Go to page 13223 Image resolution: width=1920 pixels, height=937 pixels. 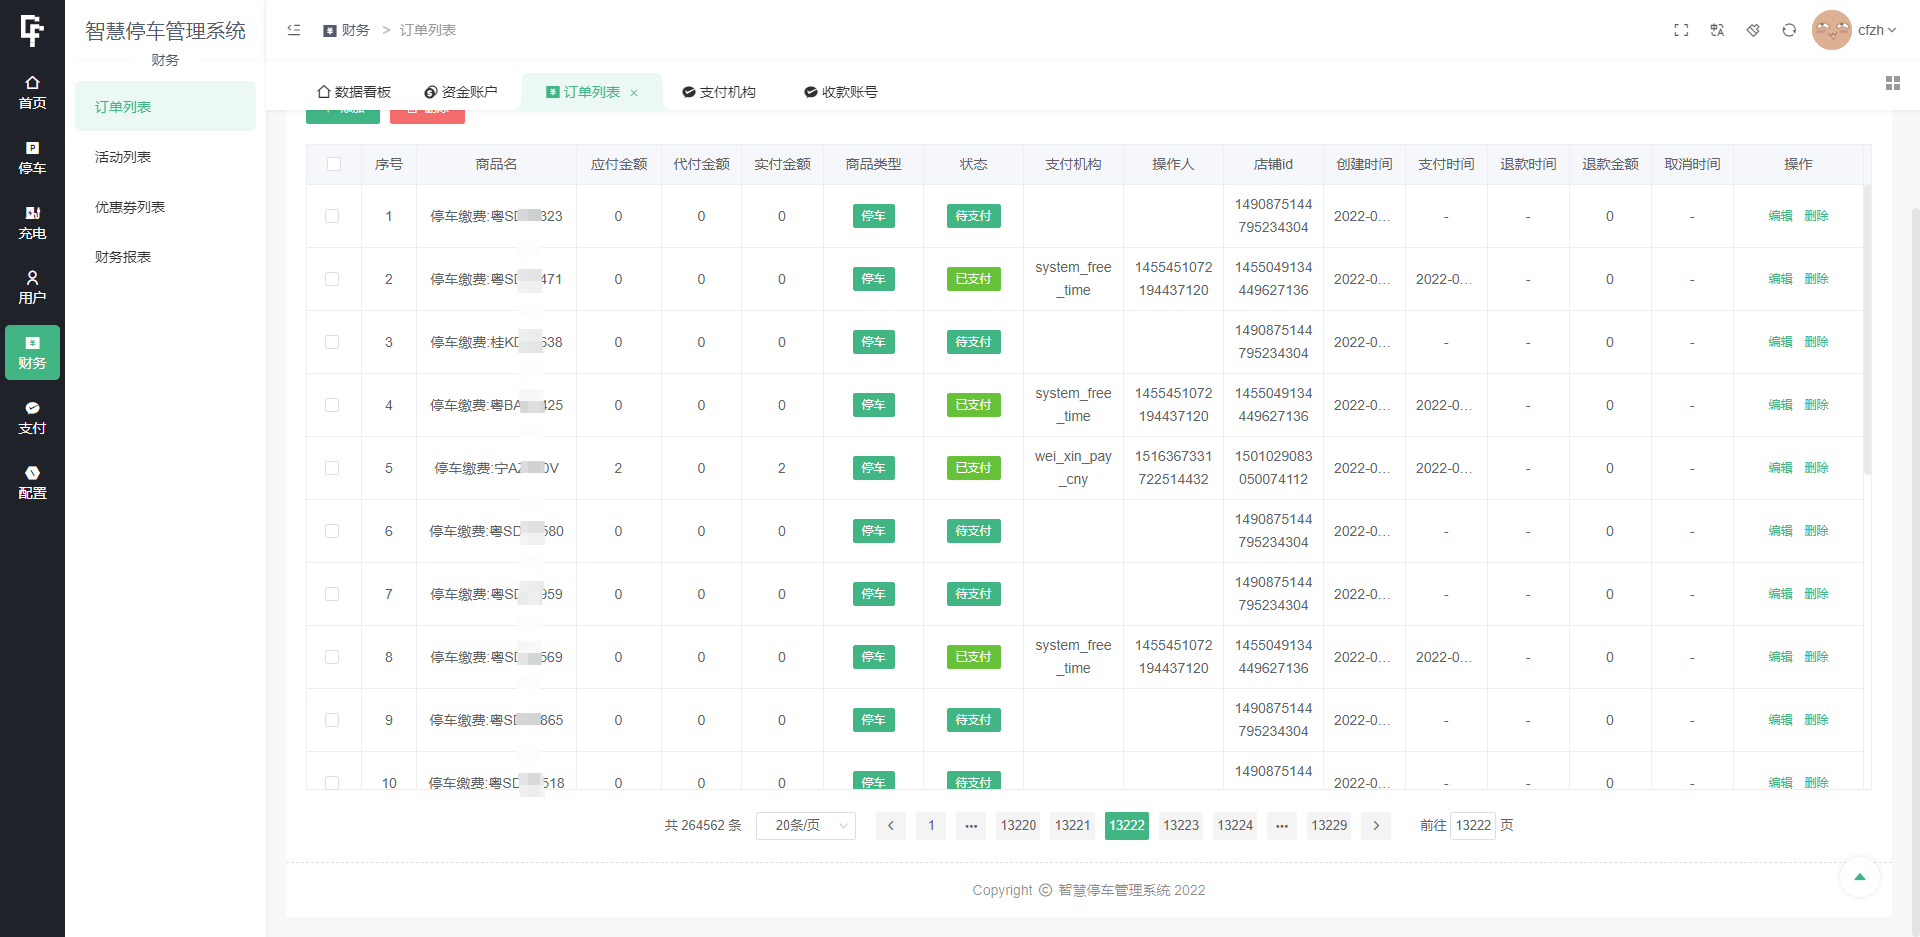(1181, 825)
